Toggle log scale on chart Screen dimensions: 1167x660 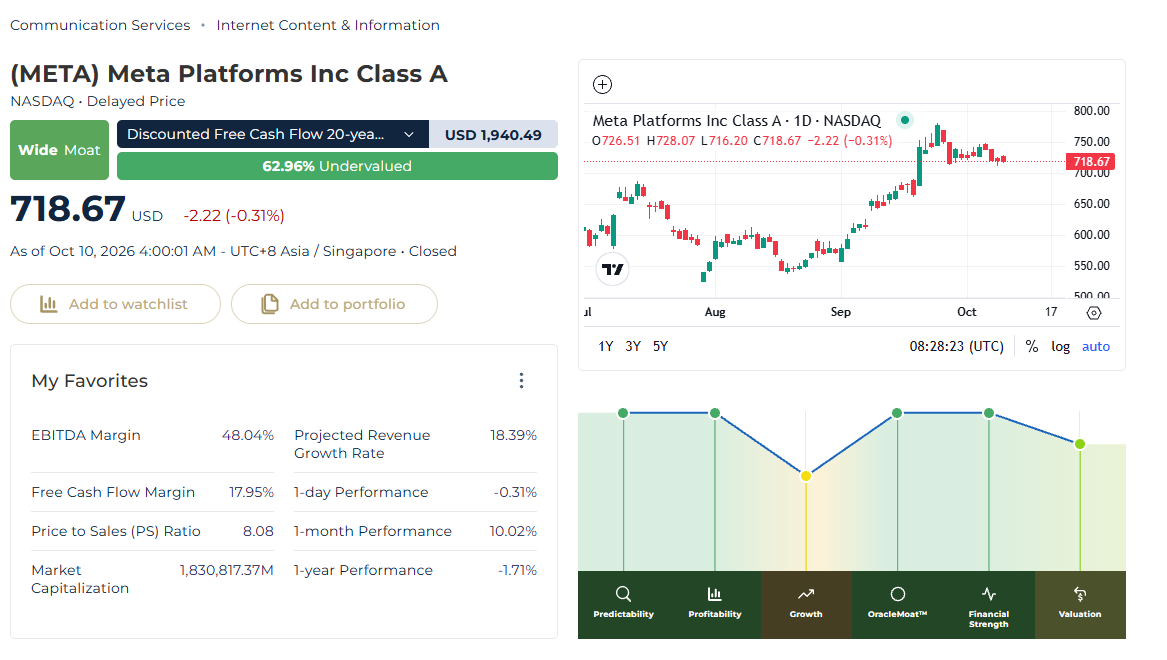[1061, 346]
